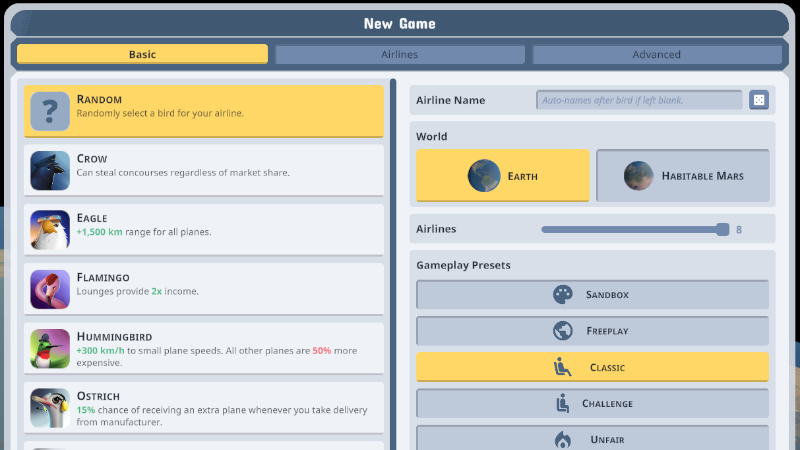Open the Airlines tab
The width and height of the screenshot is (800, 450).
click(399, 54)
